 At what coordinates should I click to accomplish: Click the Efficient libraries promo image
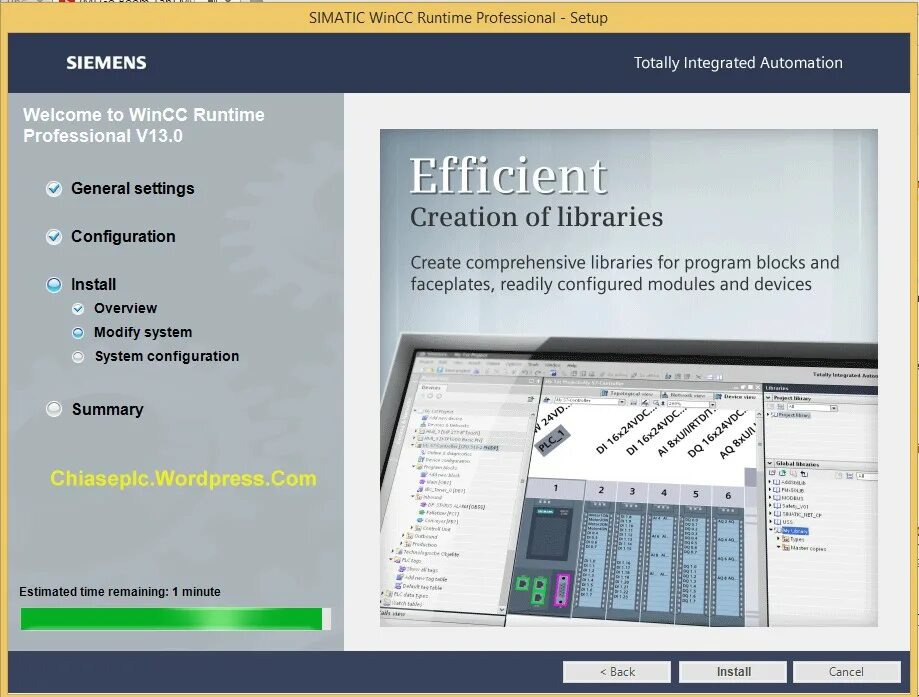coord(628,378)
